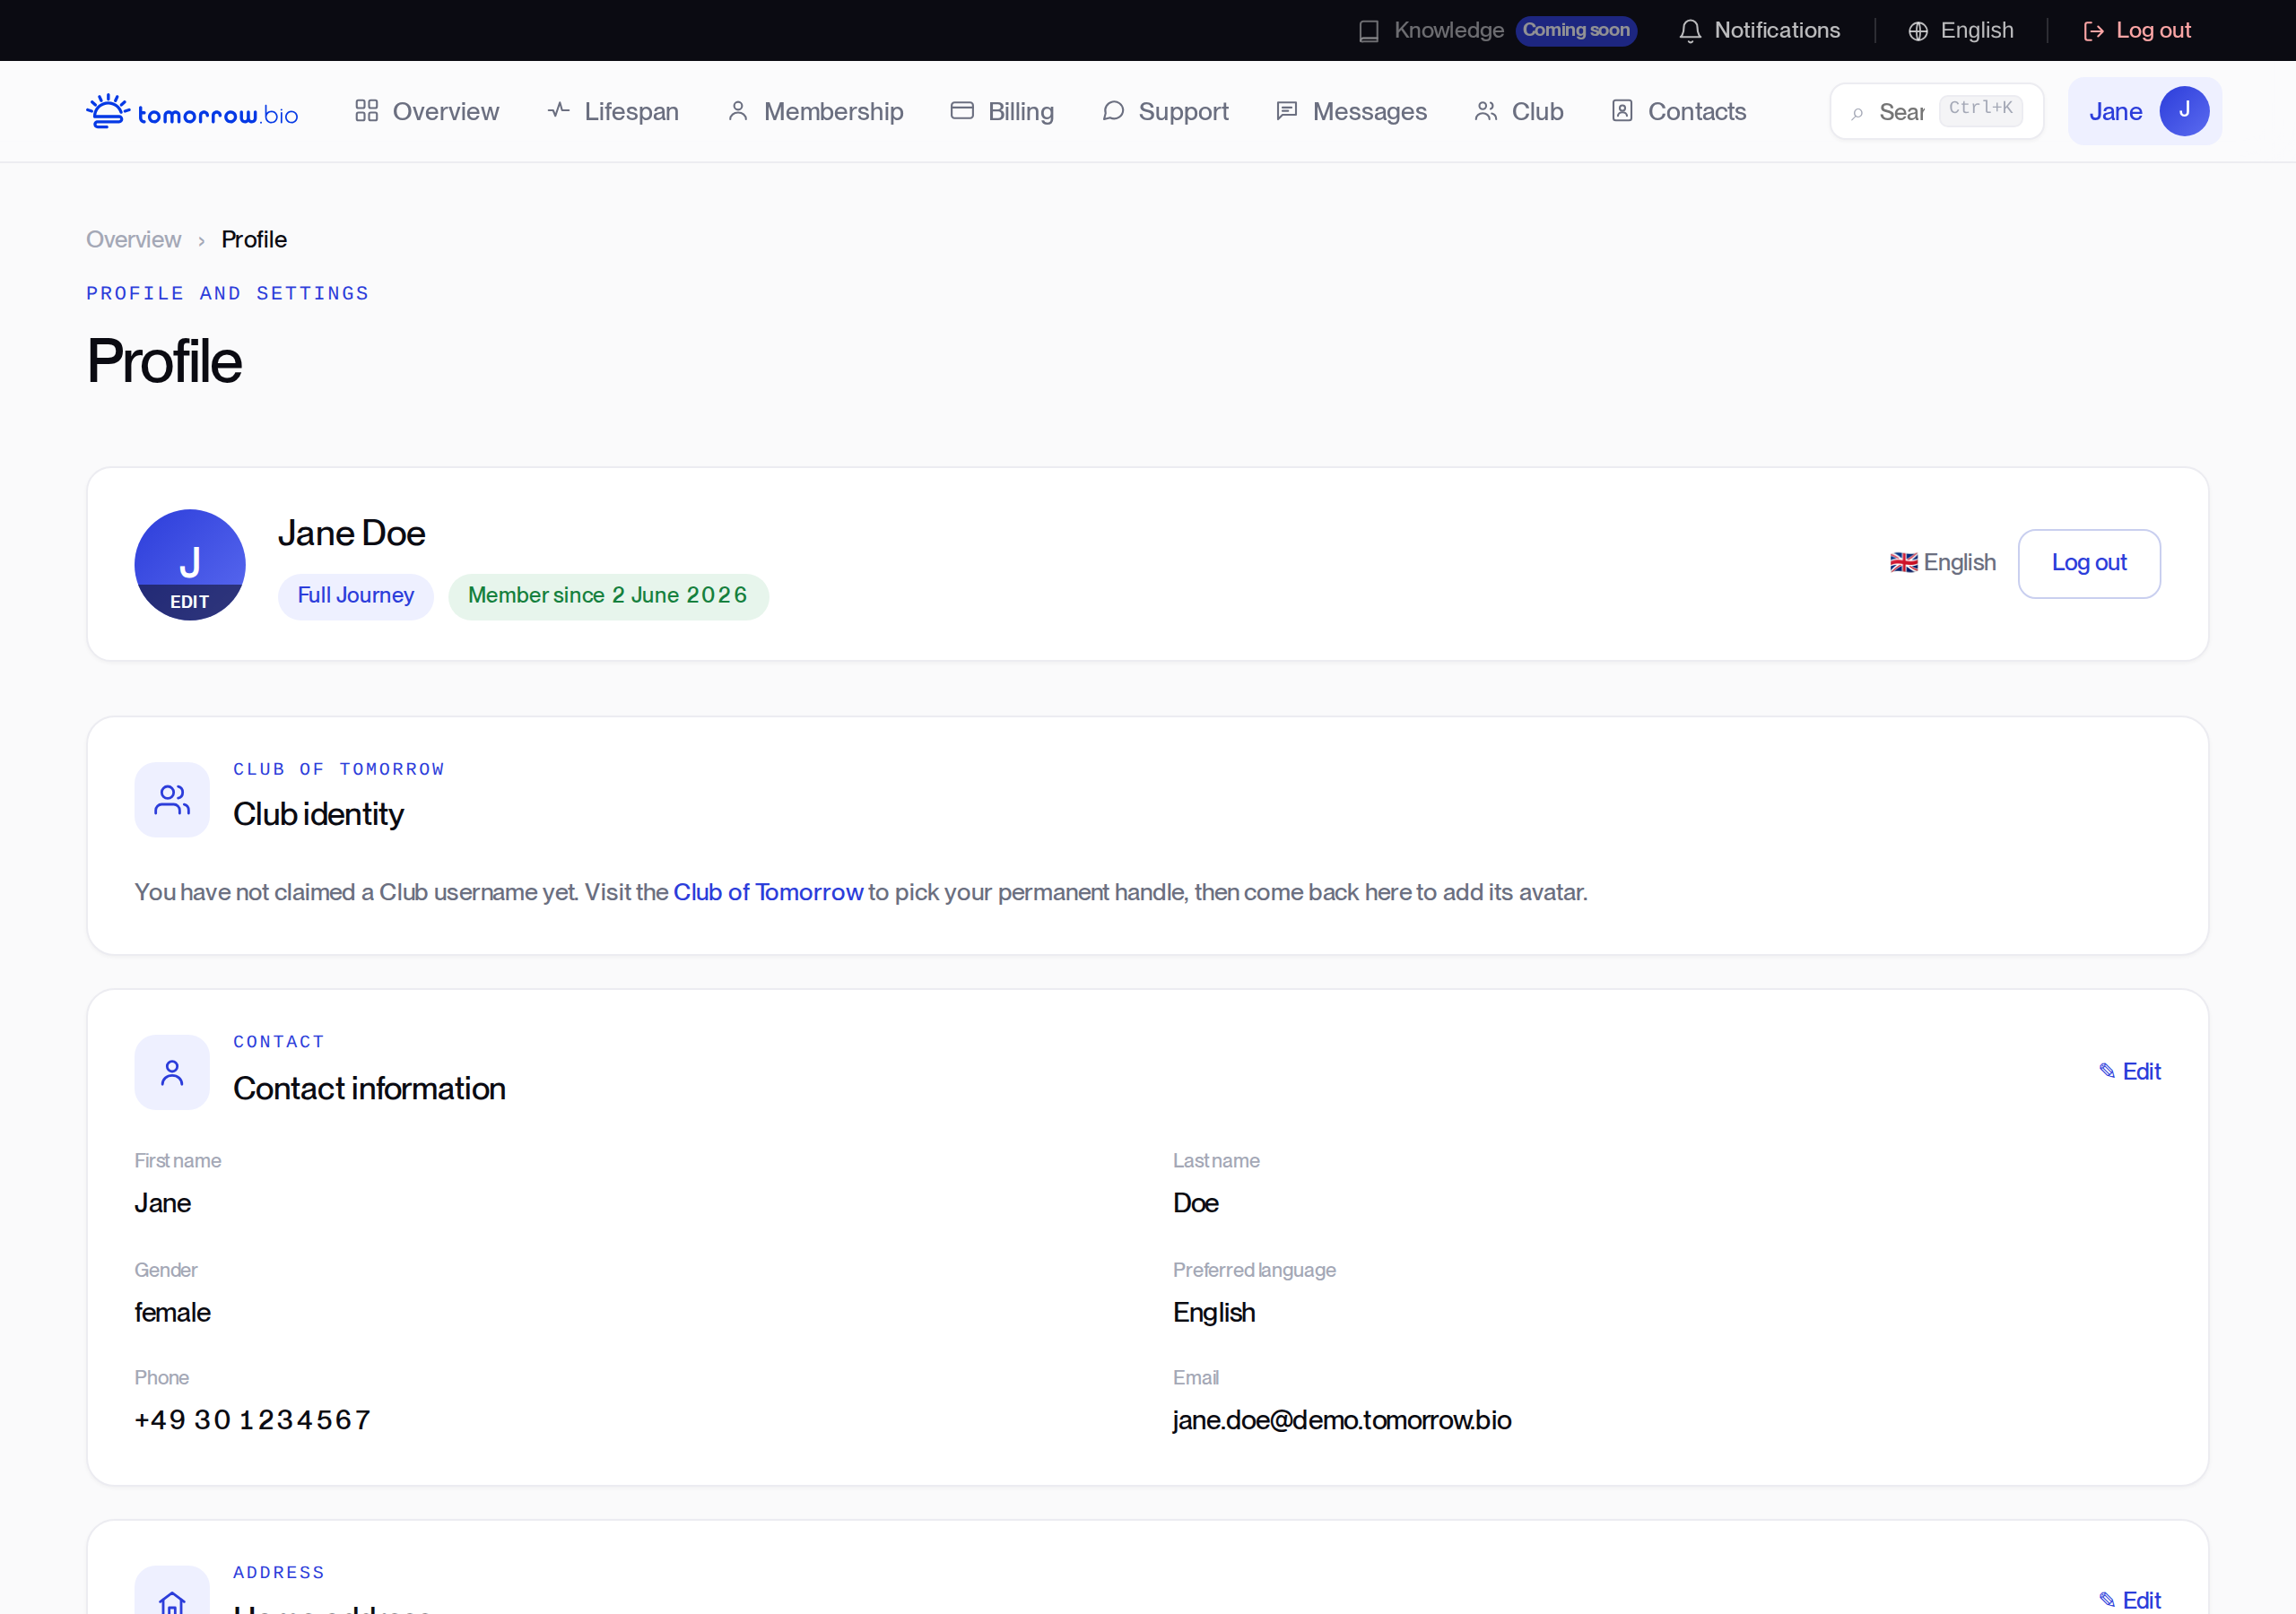
Task: Click the Club identity people icon
Action: pyautogui.click(x=172, y=800)
